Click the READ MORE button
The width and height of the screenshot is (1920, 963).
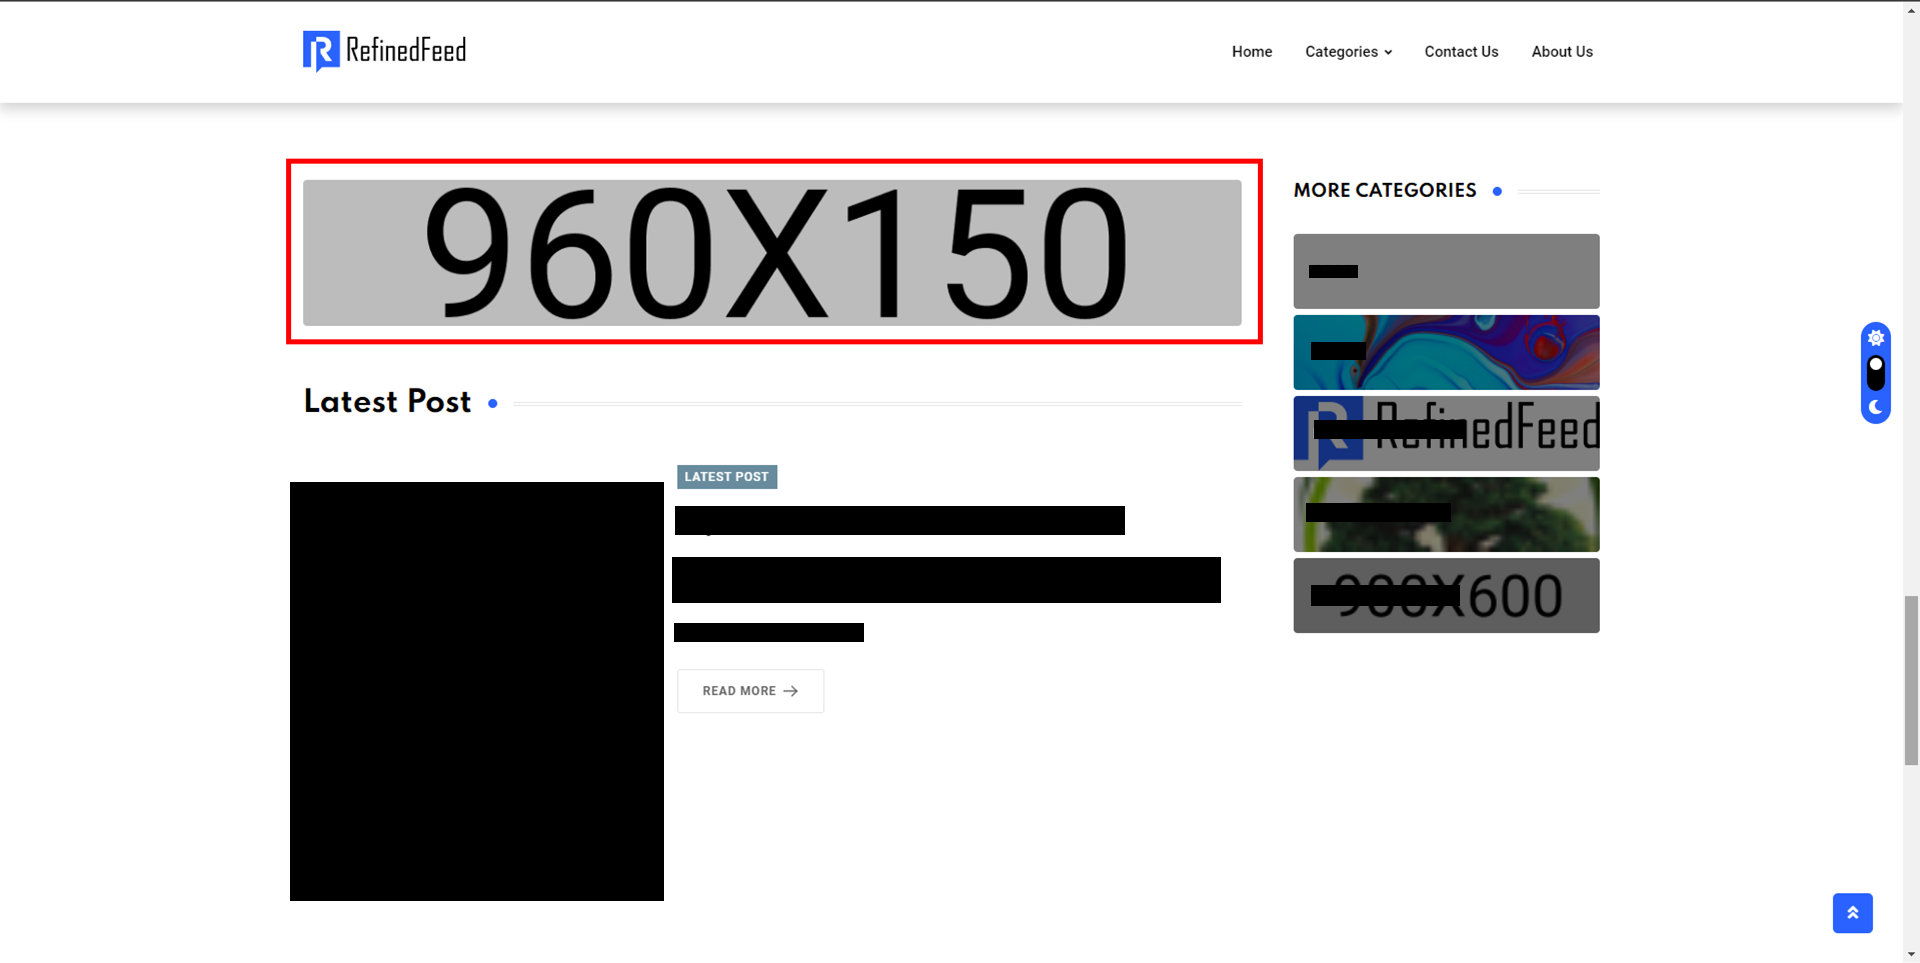tap(750, 691)
